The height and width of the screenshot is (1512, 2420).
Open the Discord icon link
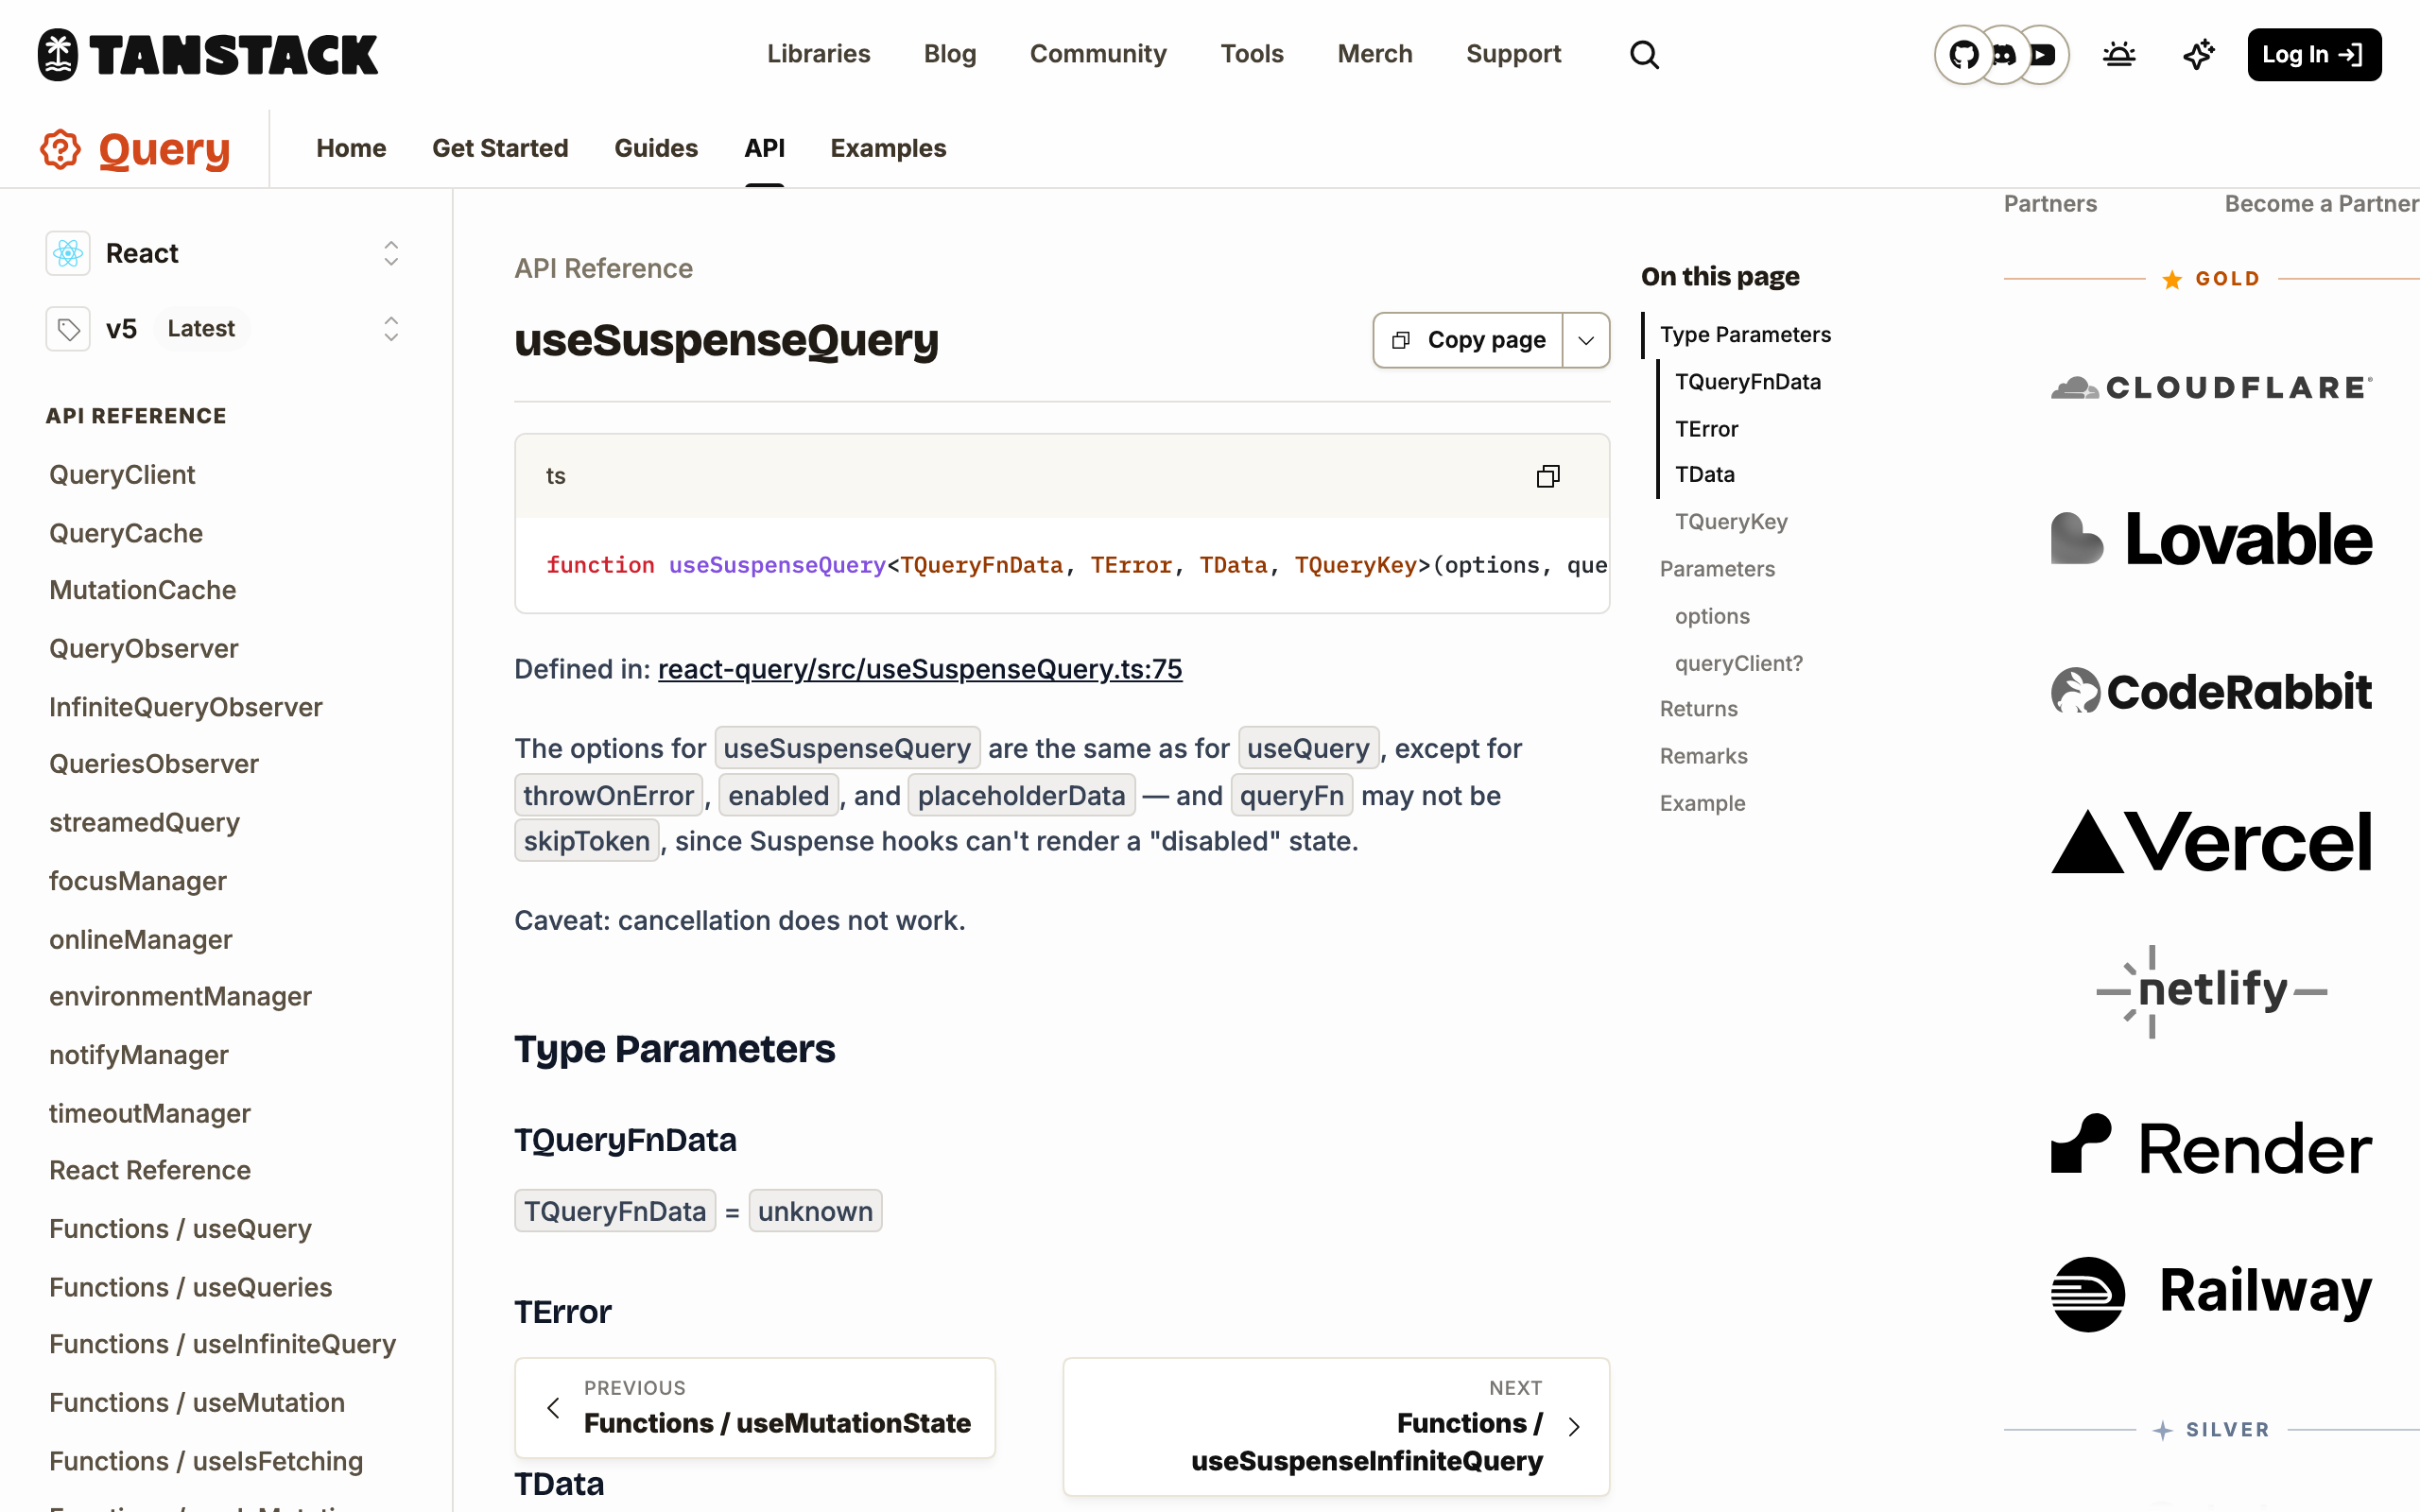pyautogui.click(x=2003, y=54)
